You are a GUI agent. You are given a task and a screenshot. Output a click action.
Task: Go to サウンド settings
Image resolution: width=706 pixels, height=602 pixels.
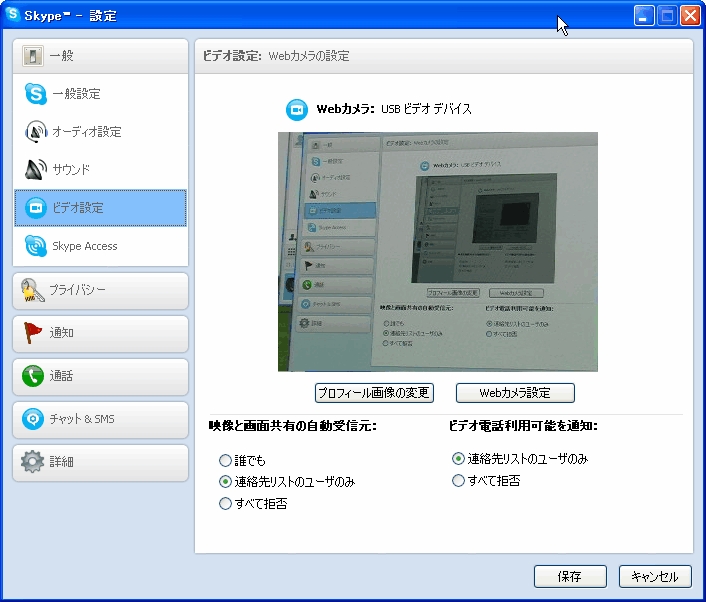coord(100,169)
